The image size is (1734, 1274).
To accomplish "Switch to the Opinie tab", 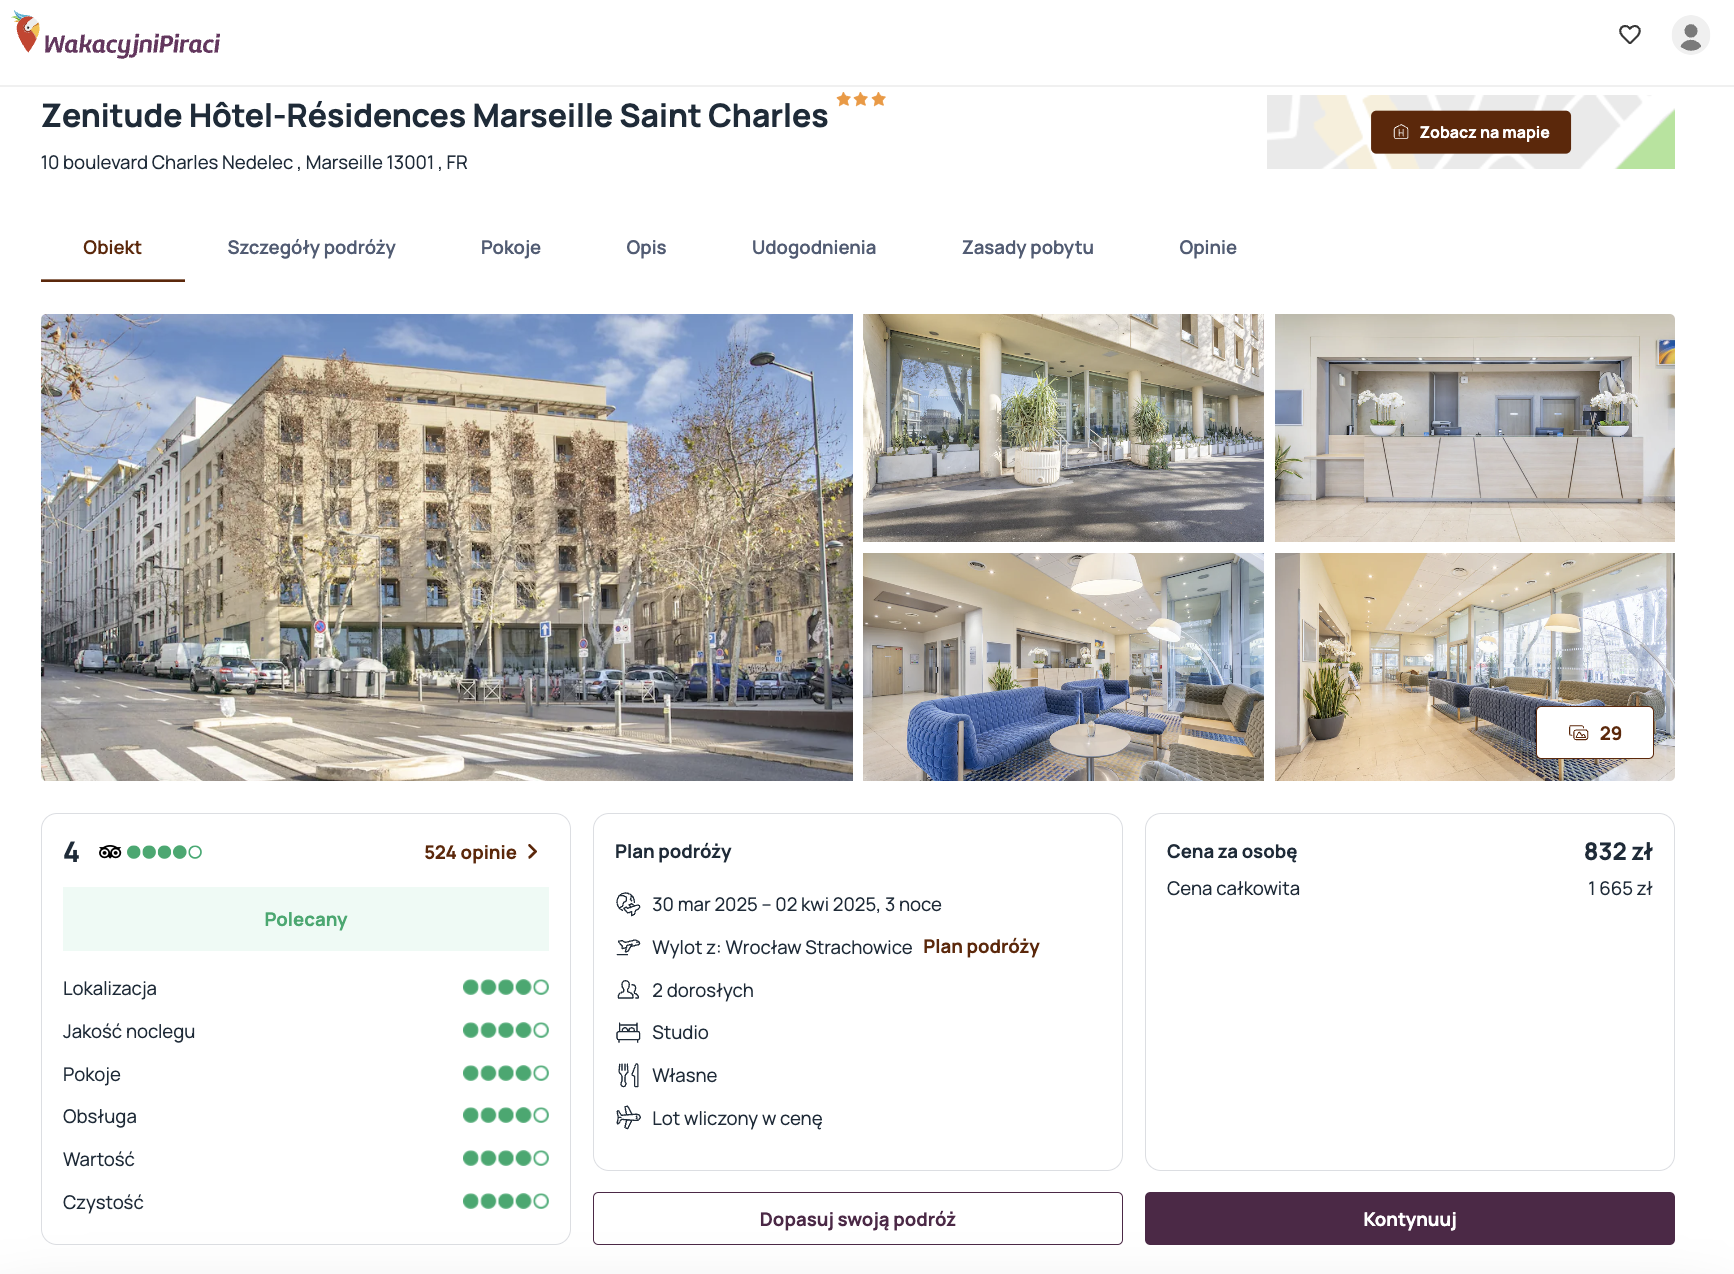I will 1208,248.
